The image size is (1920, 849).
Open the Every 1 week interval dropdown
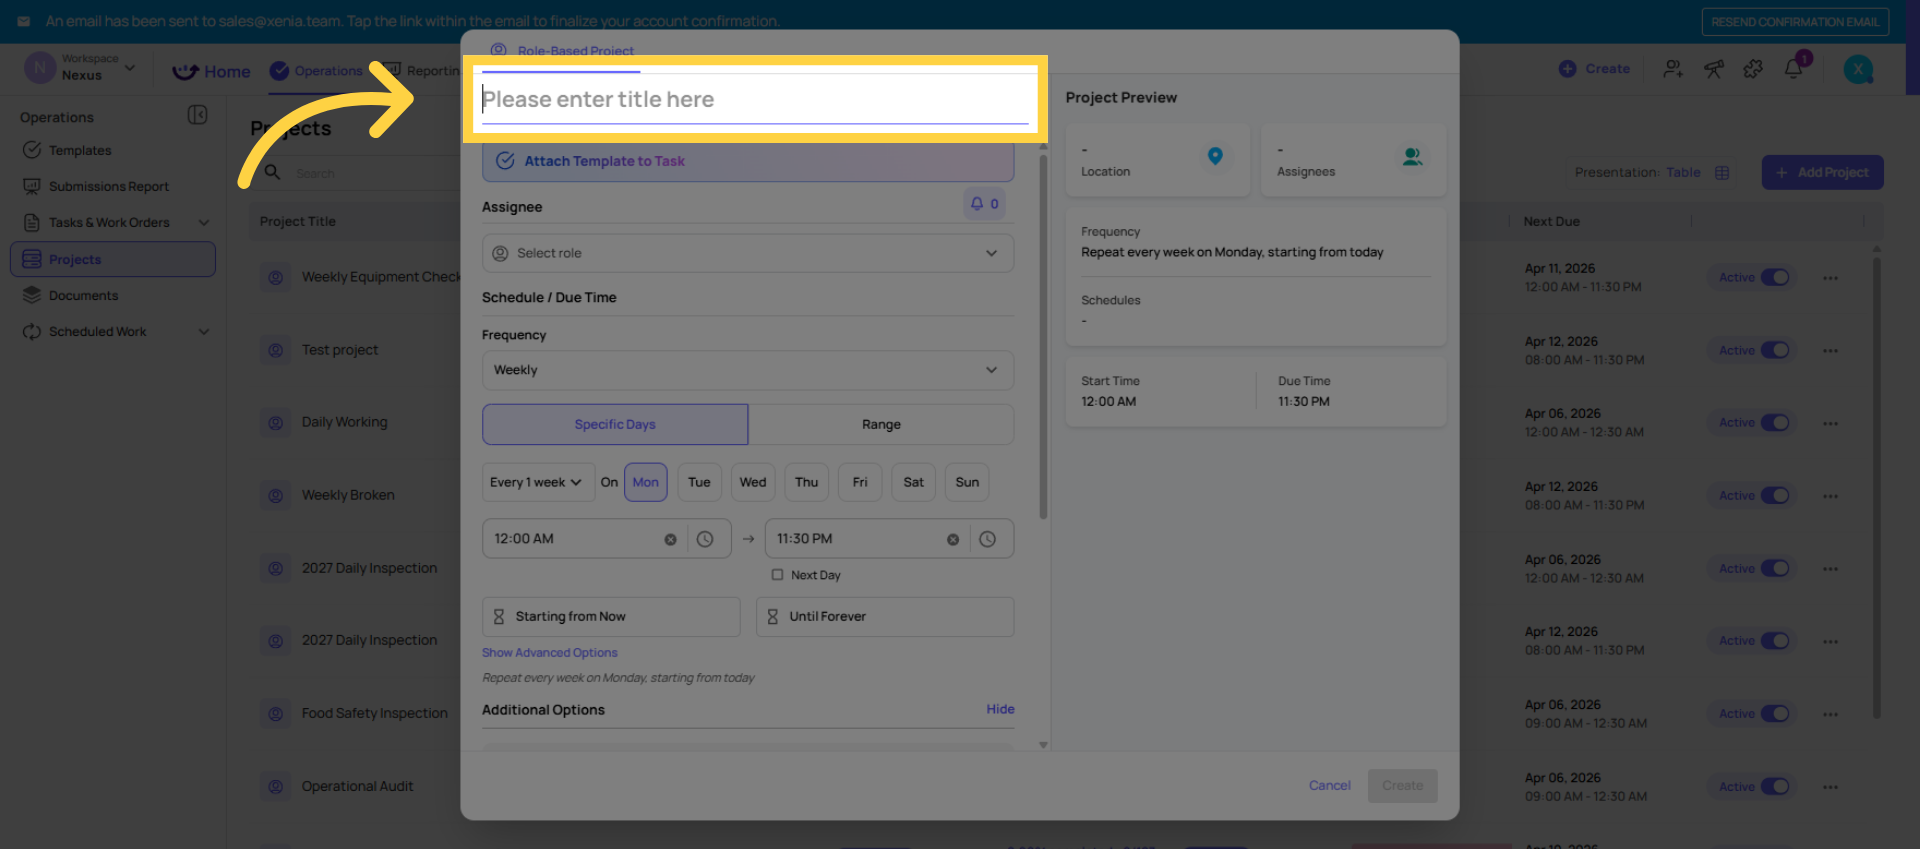pos(537,482)
